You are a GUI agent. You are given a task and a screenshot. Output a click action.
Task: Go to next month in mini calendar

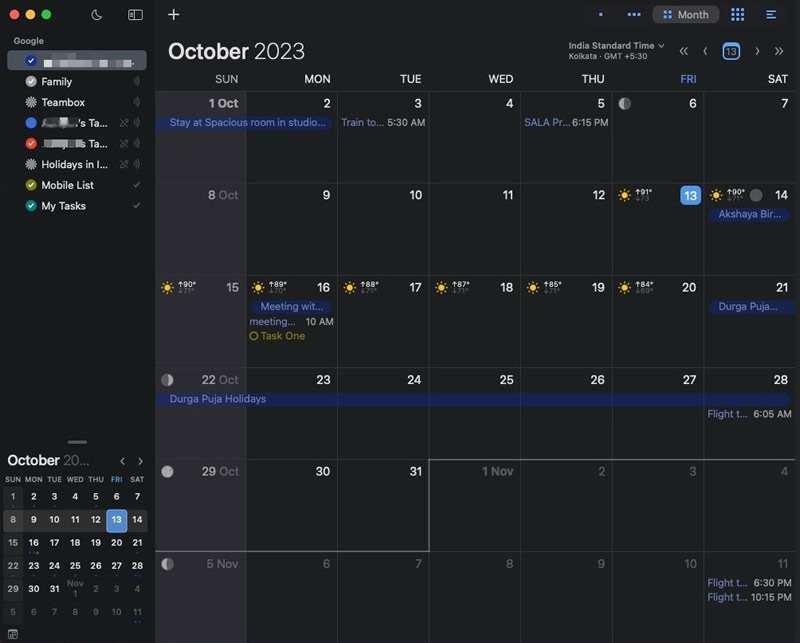140,461
